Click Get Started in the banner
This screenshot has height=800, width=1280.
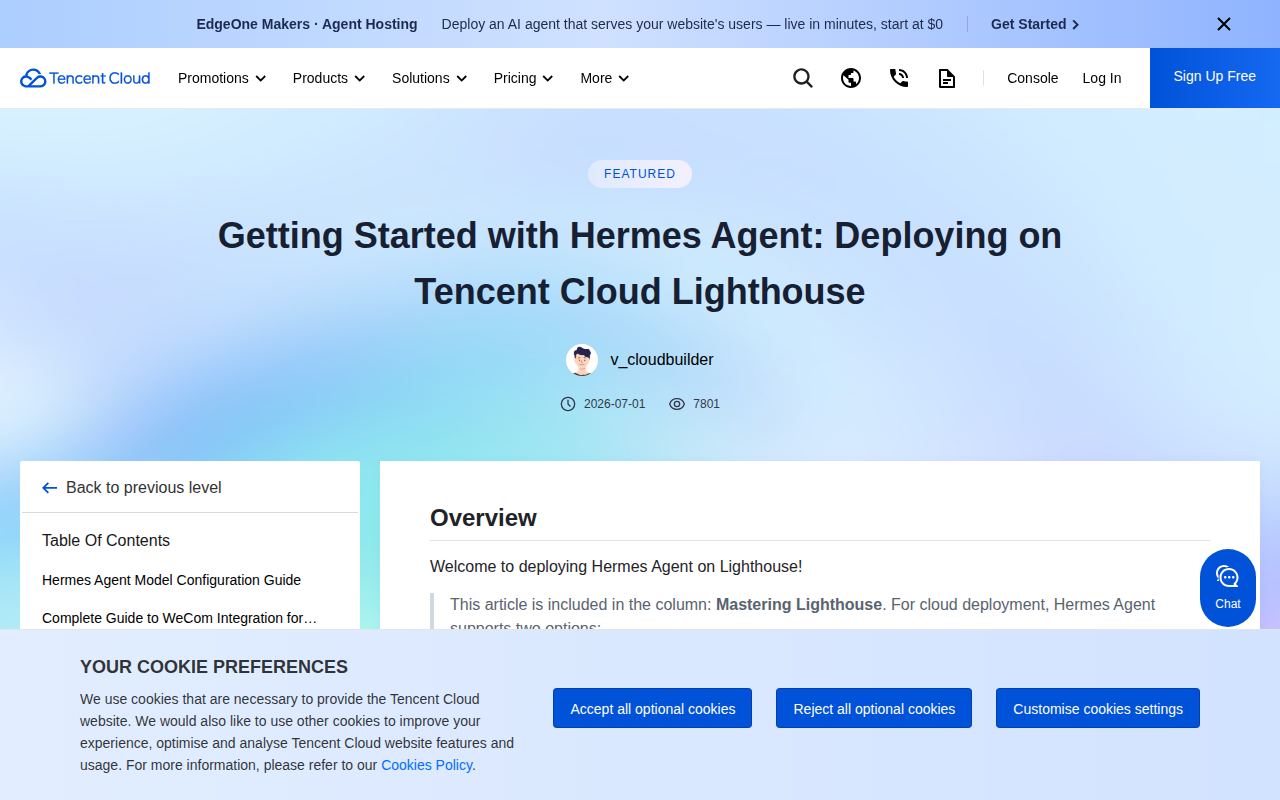pos(1035,24)
